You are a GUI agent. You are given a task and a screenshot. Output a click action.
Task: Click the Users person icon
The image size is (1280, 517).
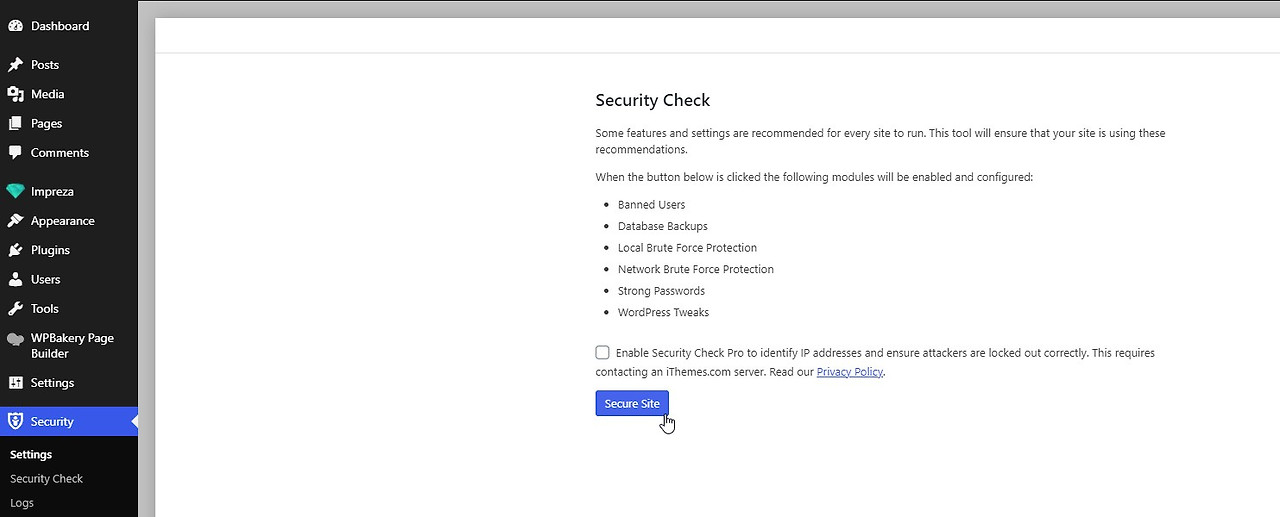15,280
